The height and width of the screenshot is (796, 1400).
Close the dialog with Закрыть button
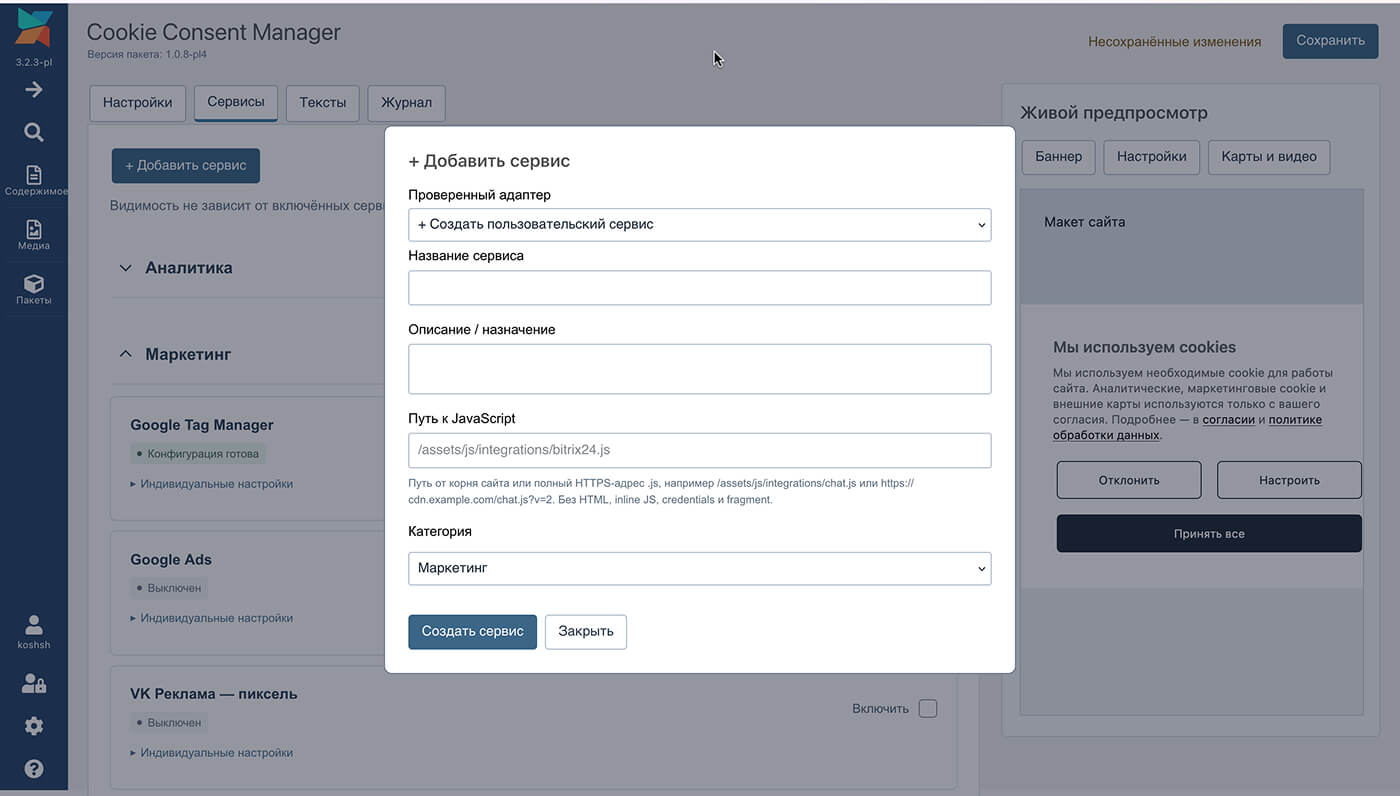pyautogui.click(x=586, y=632)
